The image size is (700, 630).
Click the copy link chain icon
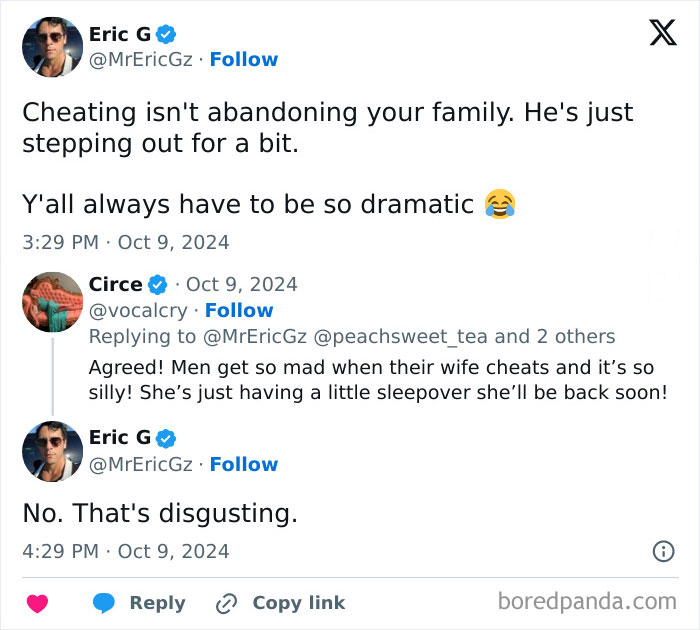tap(225, 603)
